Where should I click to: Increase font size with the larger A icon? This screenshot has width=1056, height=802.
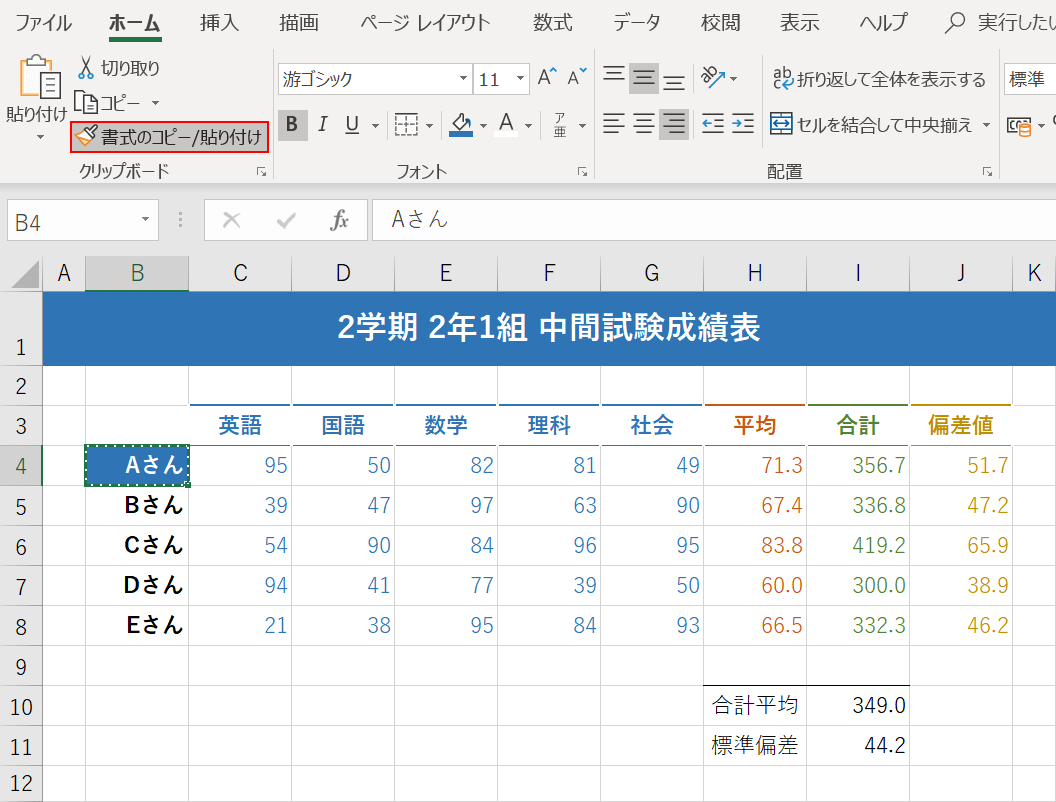[x=547, y=77]
